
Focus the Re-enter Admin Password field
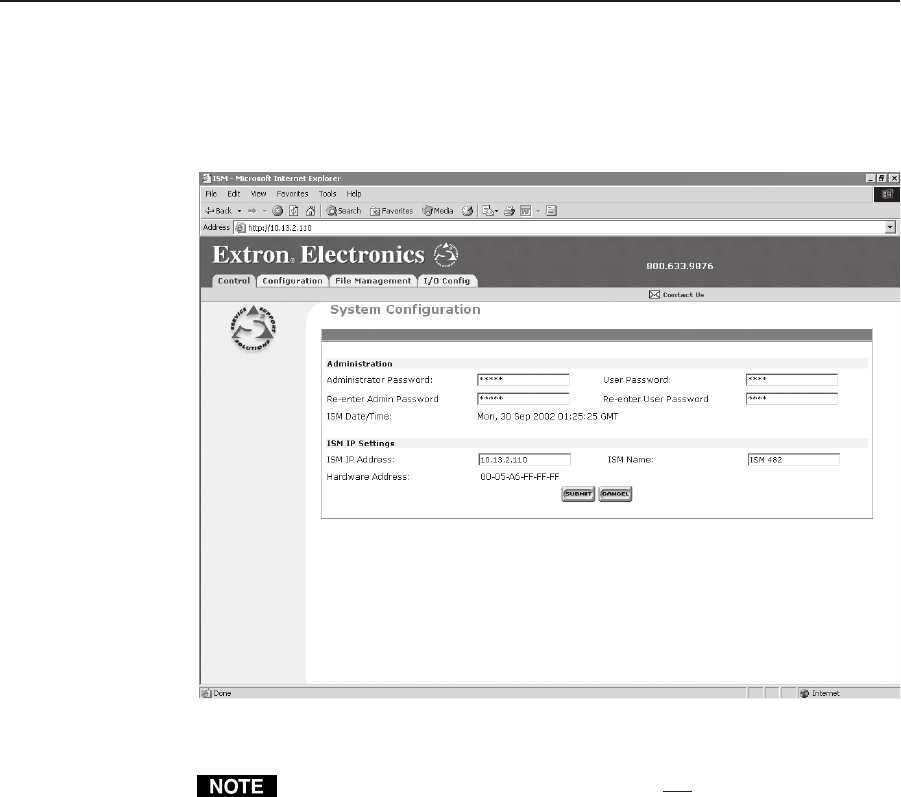(523, 399)
